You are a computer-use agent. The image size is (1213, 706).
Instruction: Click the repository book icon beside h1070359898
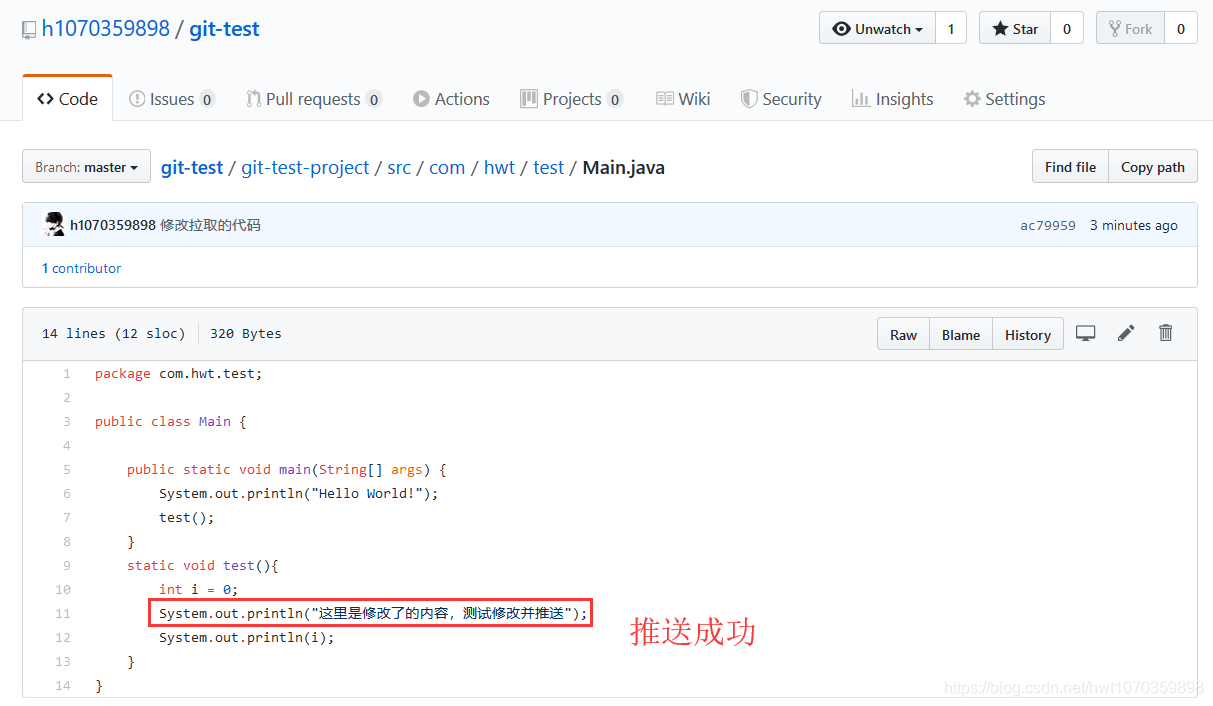point(29,30)
